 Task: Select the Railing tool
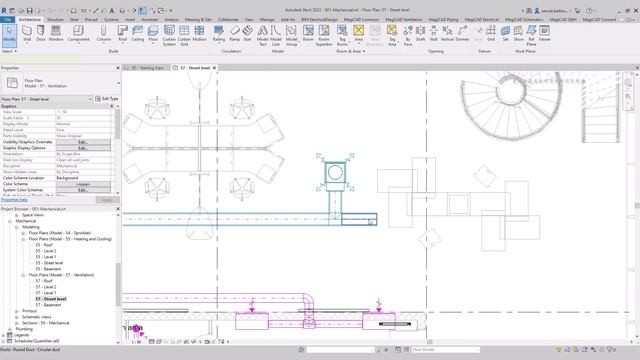pyautogui.click(x=219, y=33)
